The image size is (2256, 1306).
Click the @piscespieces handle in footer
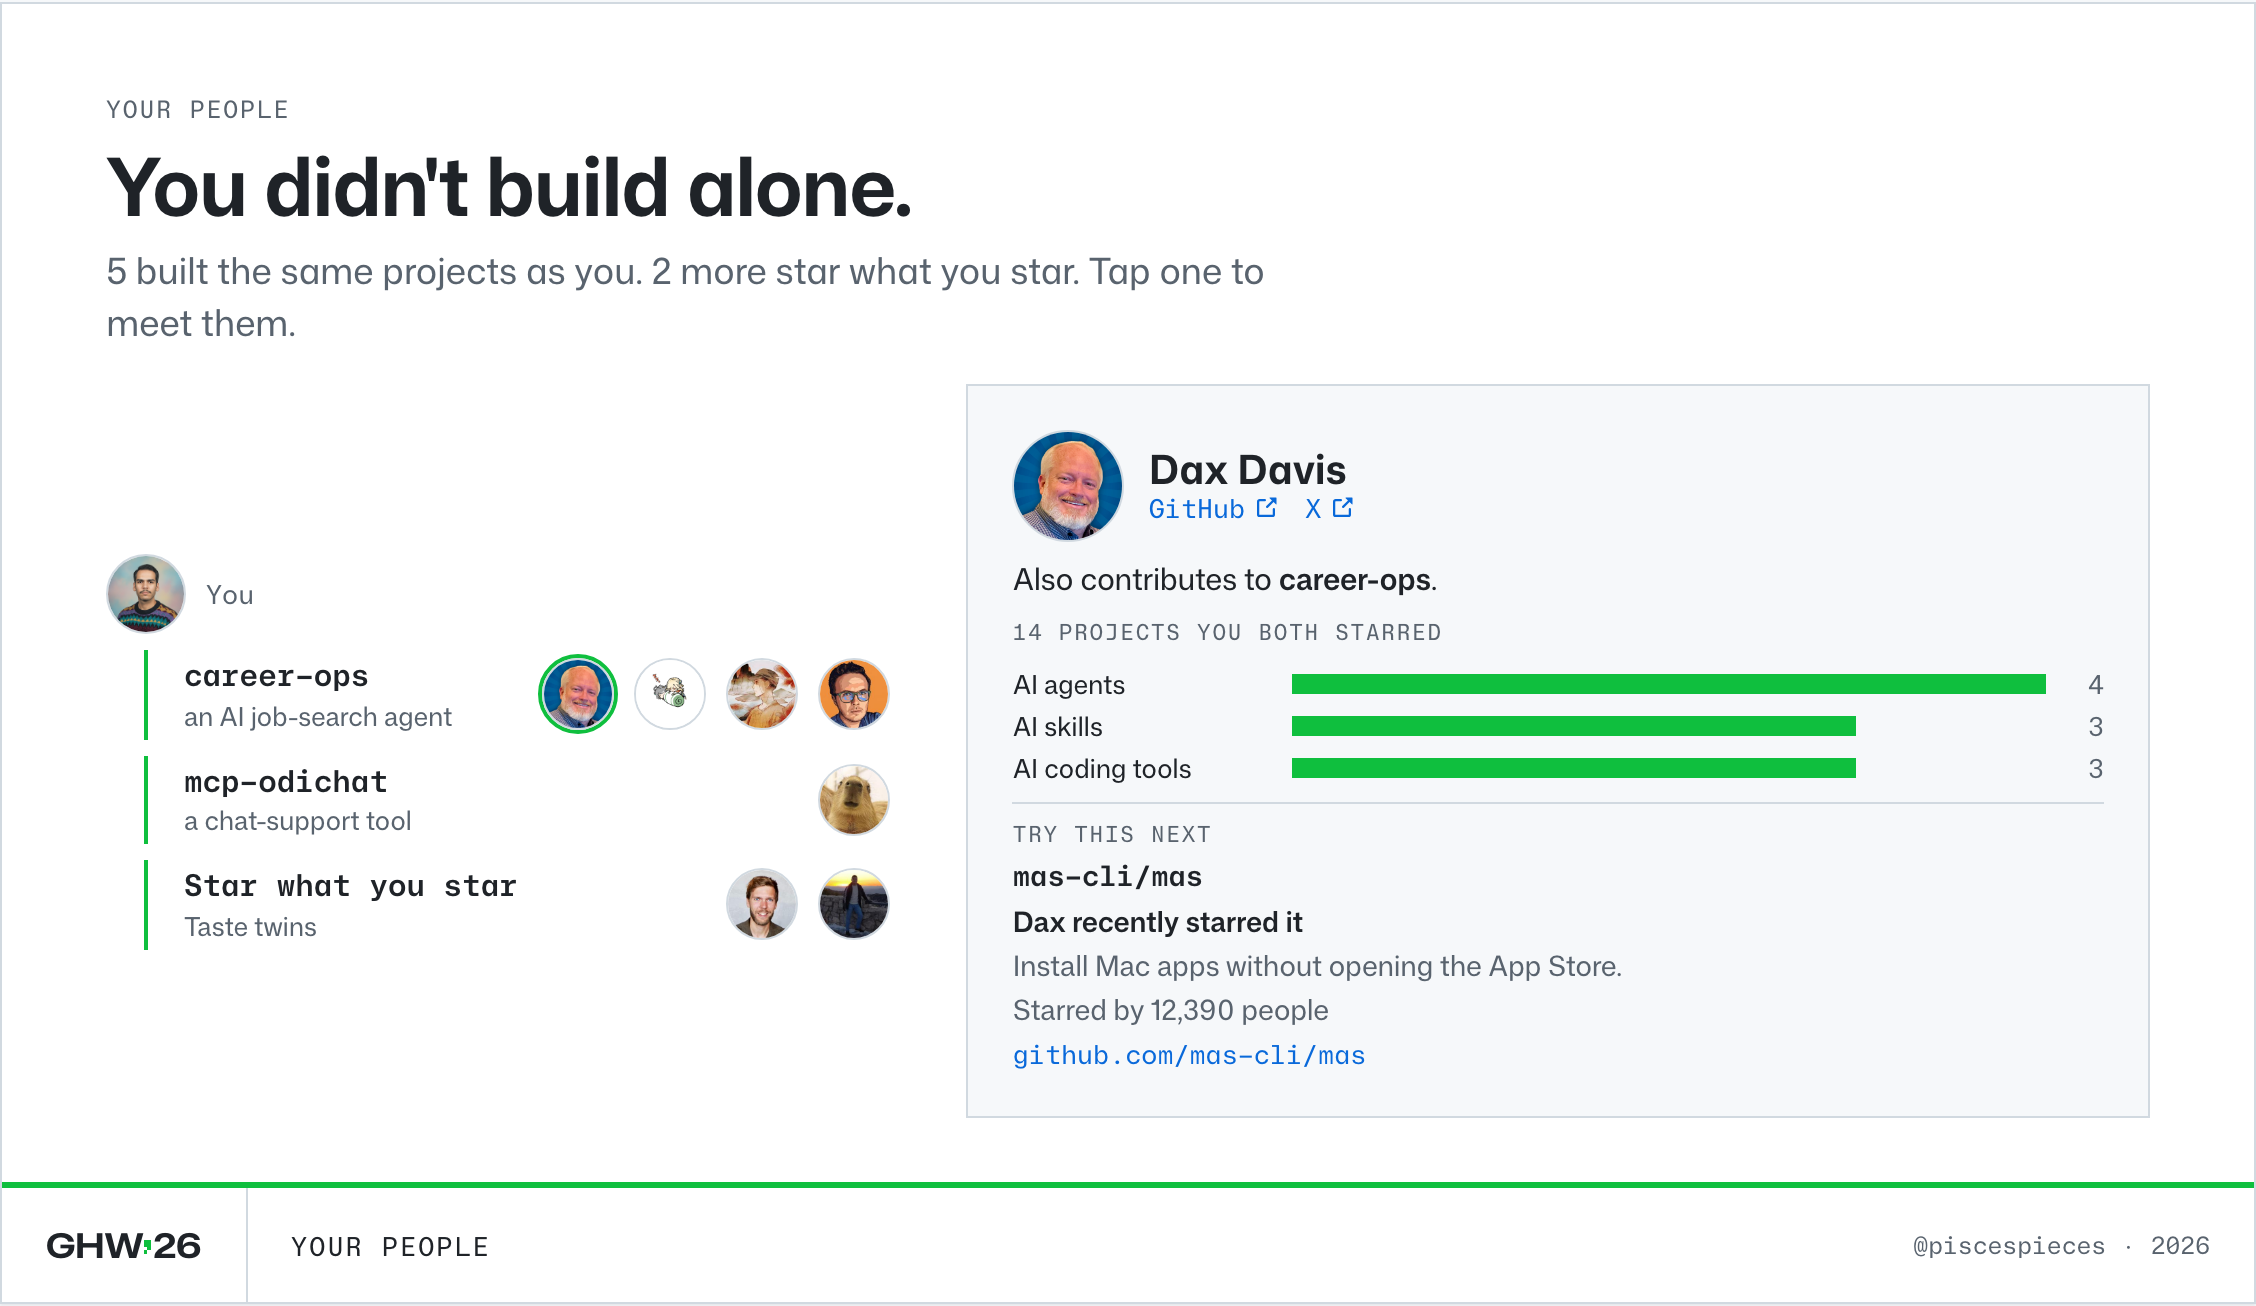[2009, 1246]
